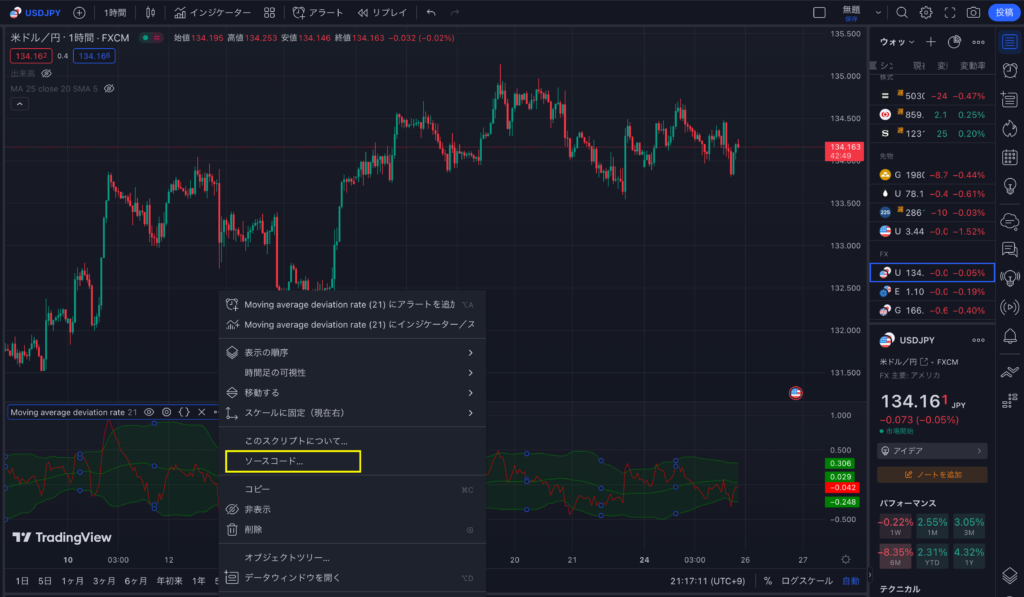
Task: Add a symbol to the watchlist
Action: tap(931, 42)
